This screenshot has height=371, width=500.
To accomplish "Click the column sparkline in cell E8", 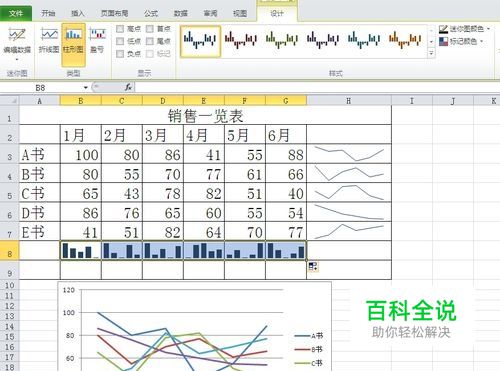I will (204, 250).
